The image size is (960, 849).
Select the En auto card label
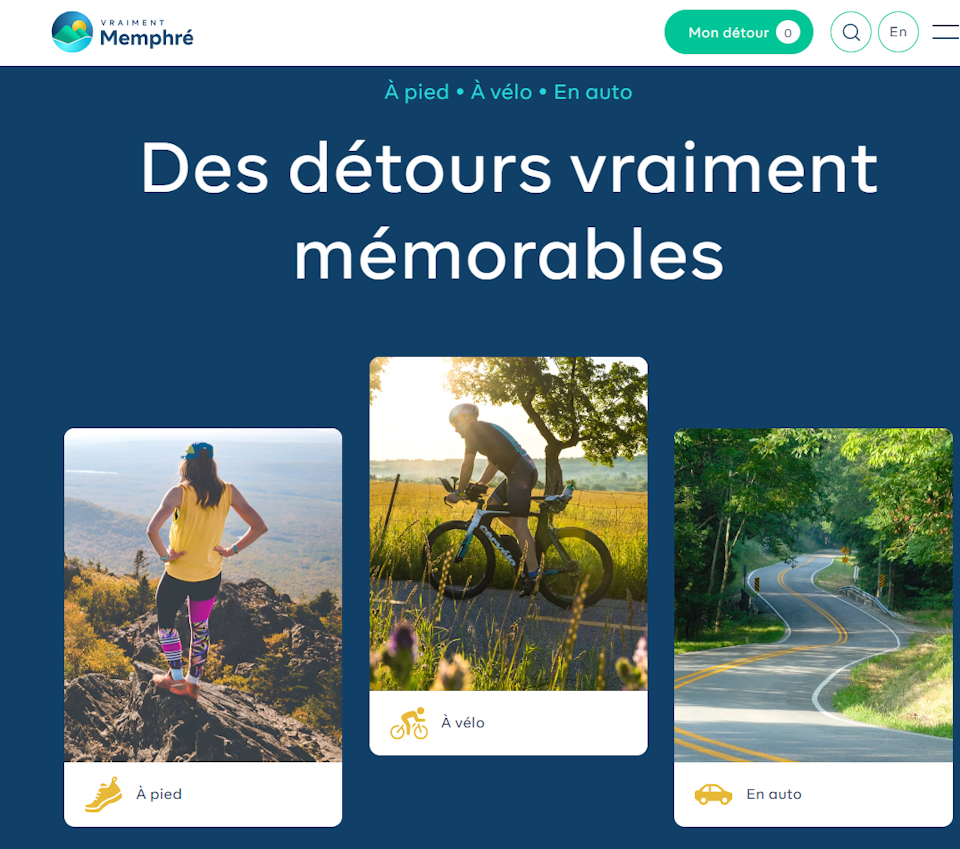774,794
